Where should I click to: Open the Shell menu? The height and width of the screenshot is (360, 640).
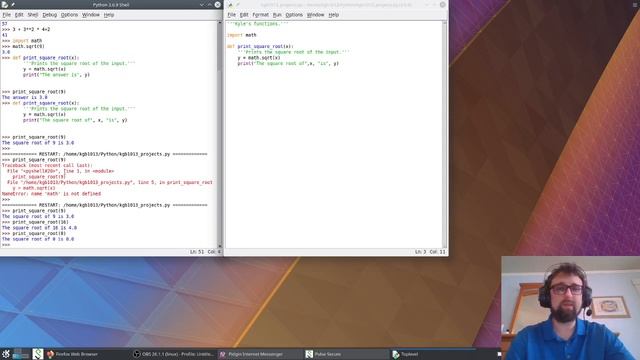pos(33,15)
